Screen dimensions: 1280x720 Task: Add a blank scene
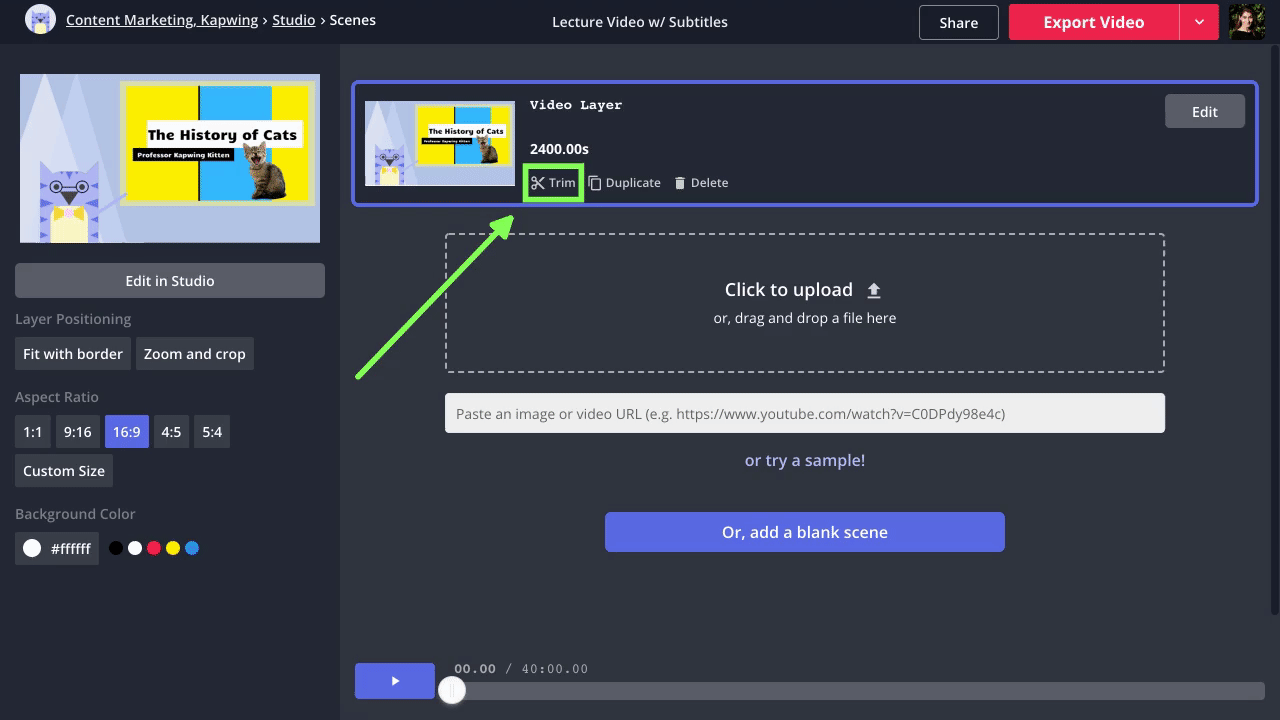pos(804,532)
